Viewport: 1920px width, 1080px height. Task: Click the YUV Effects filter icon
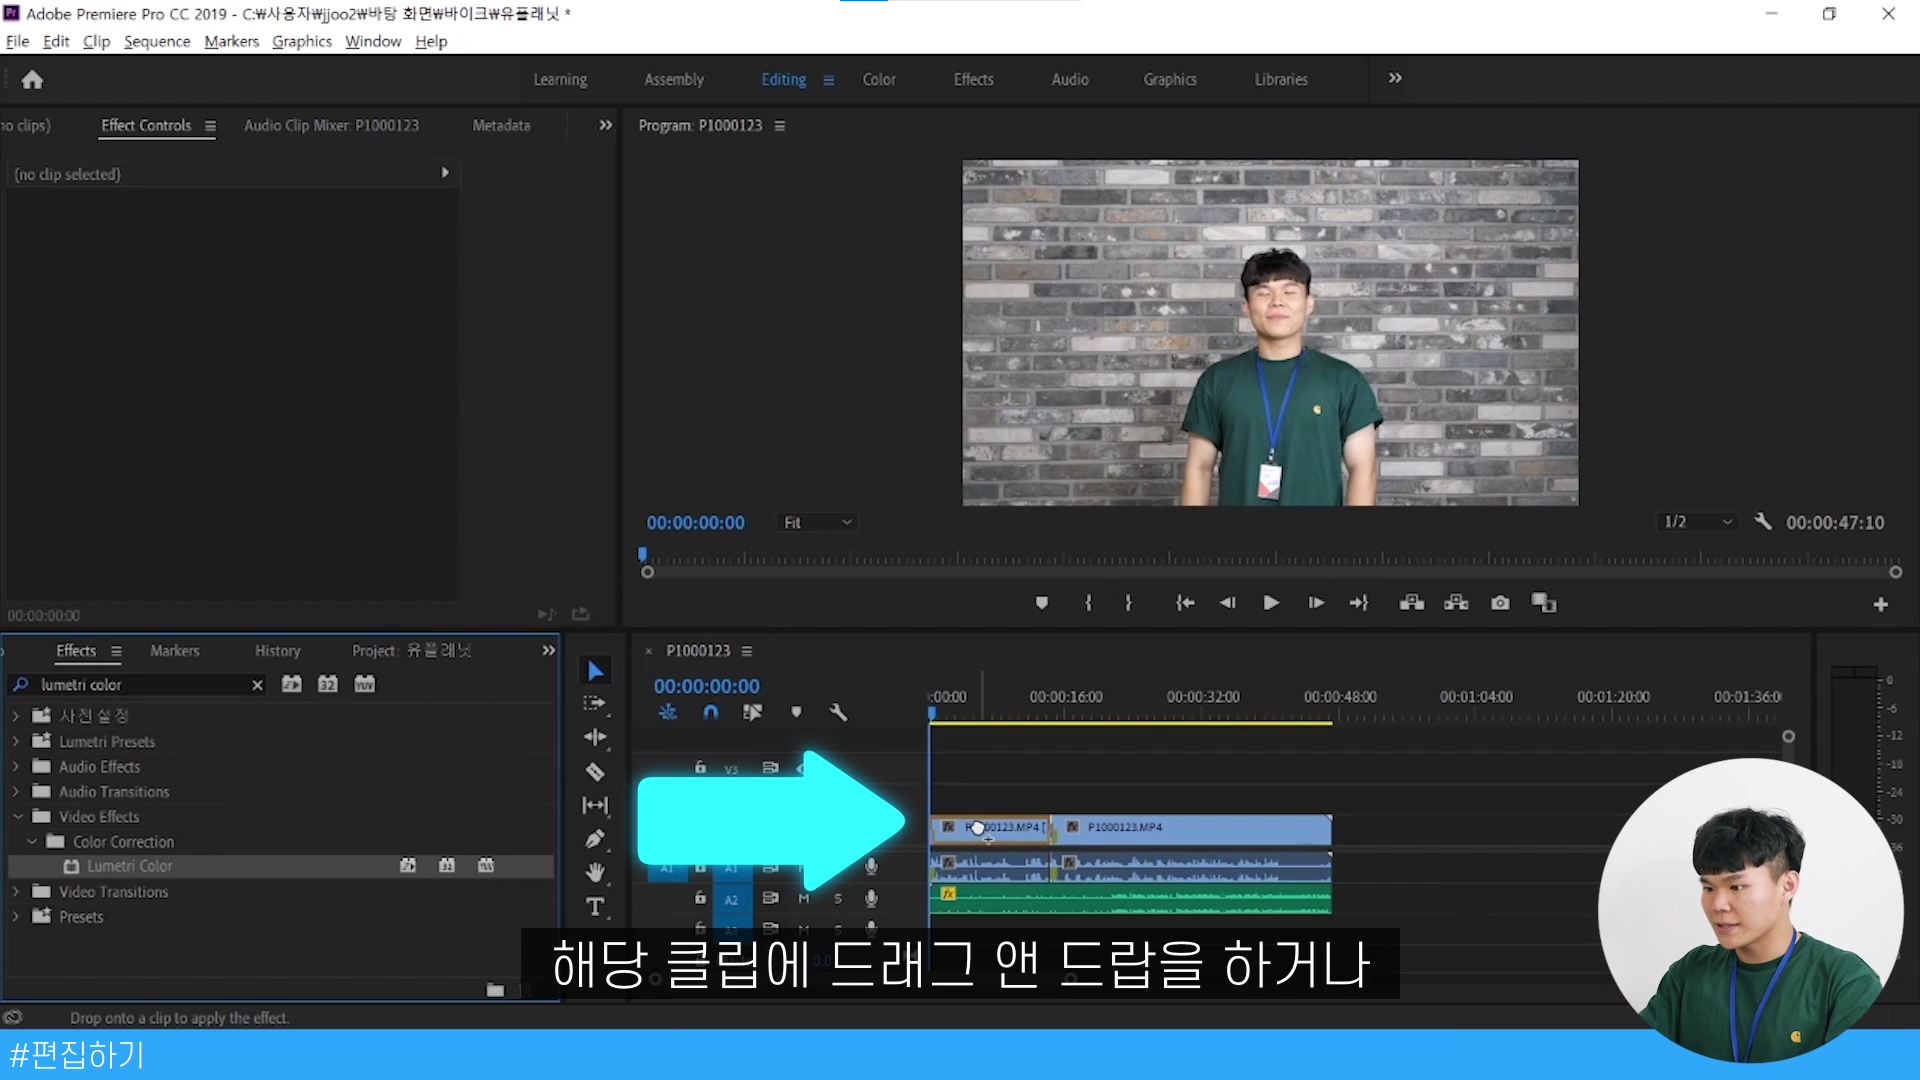[x=365, y=684]
